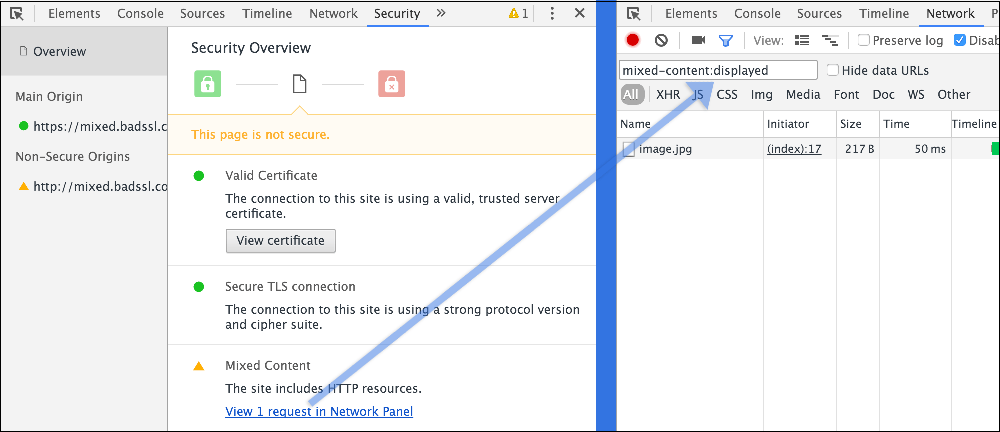The image size is (1000, 432).
Task: Open the Console tab in left DevTools
Action: pos(140,13)
